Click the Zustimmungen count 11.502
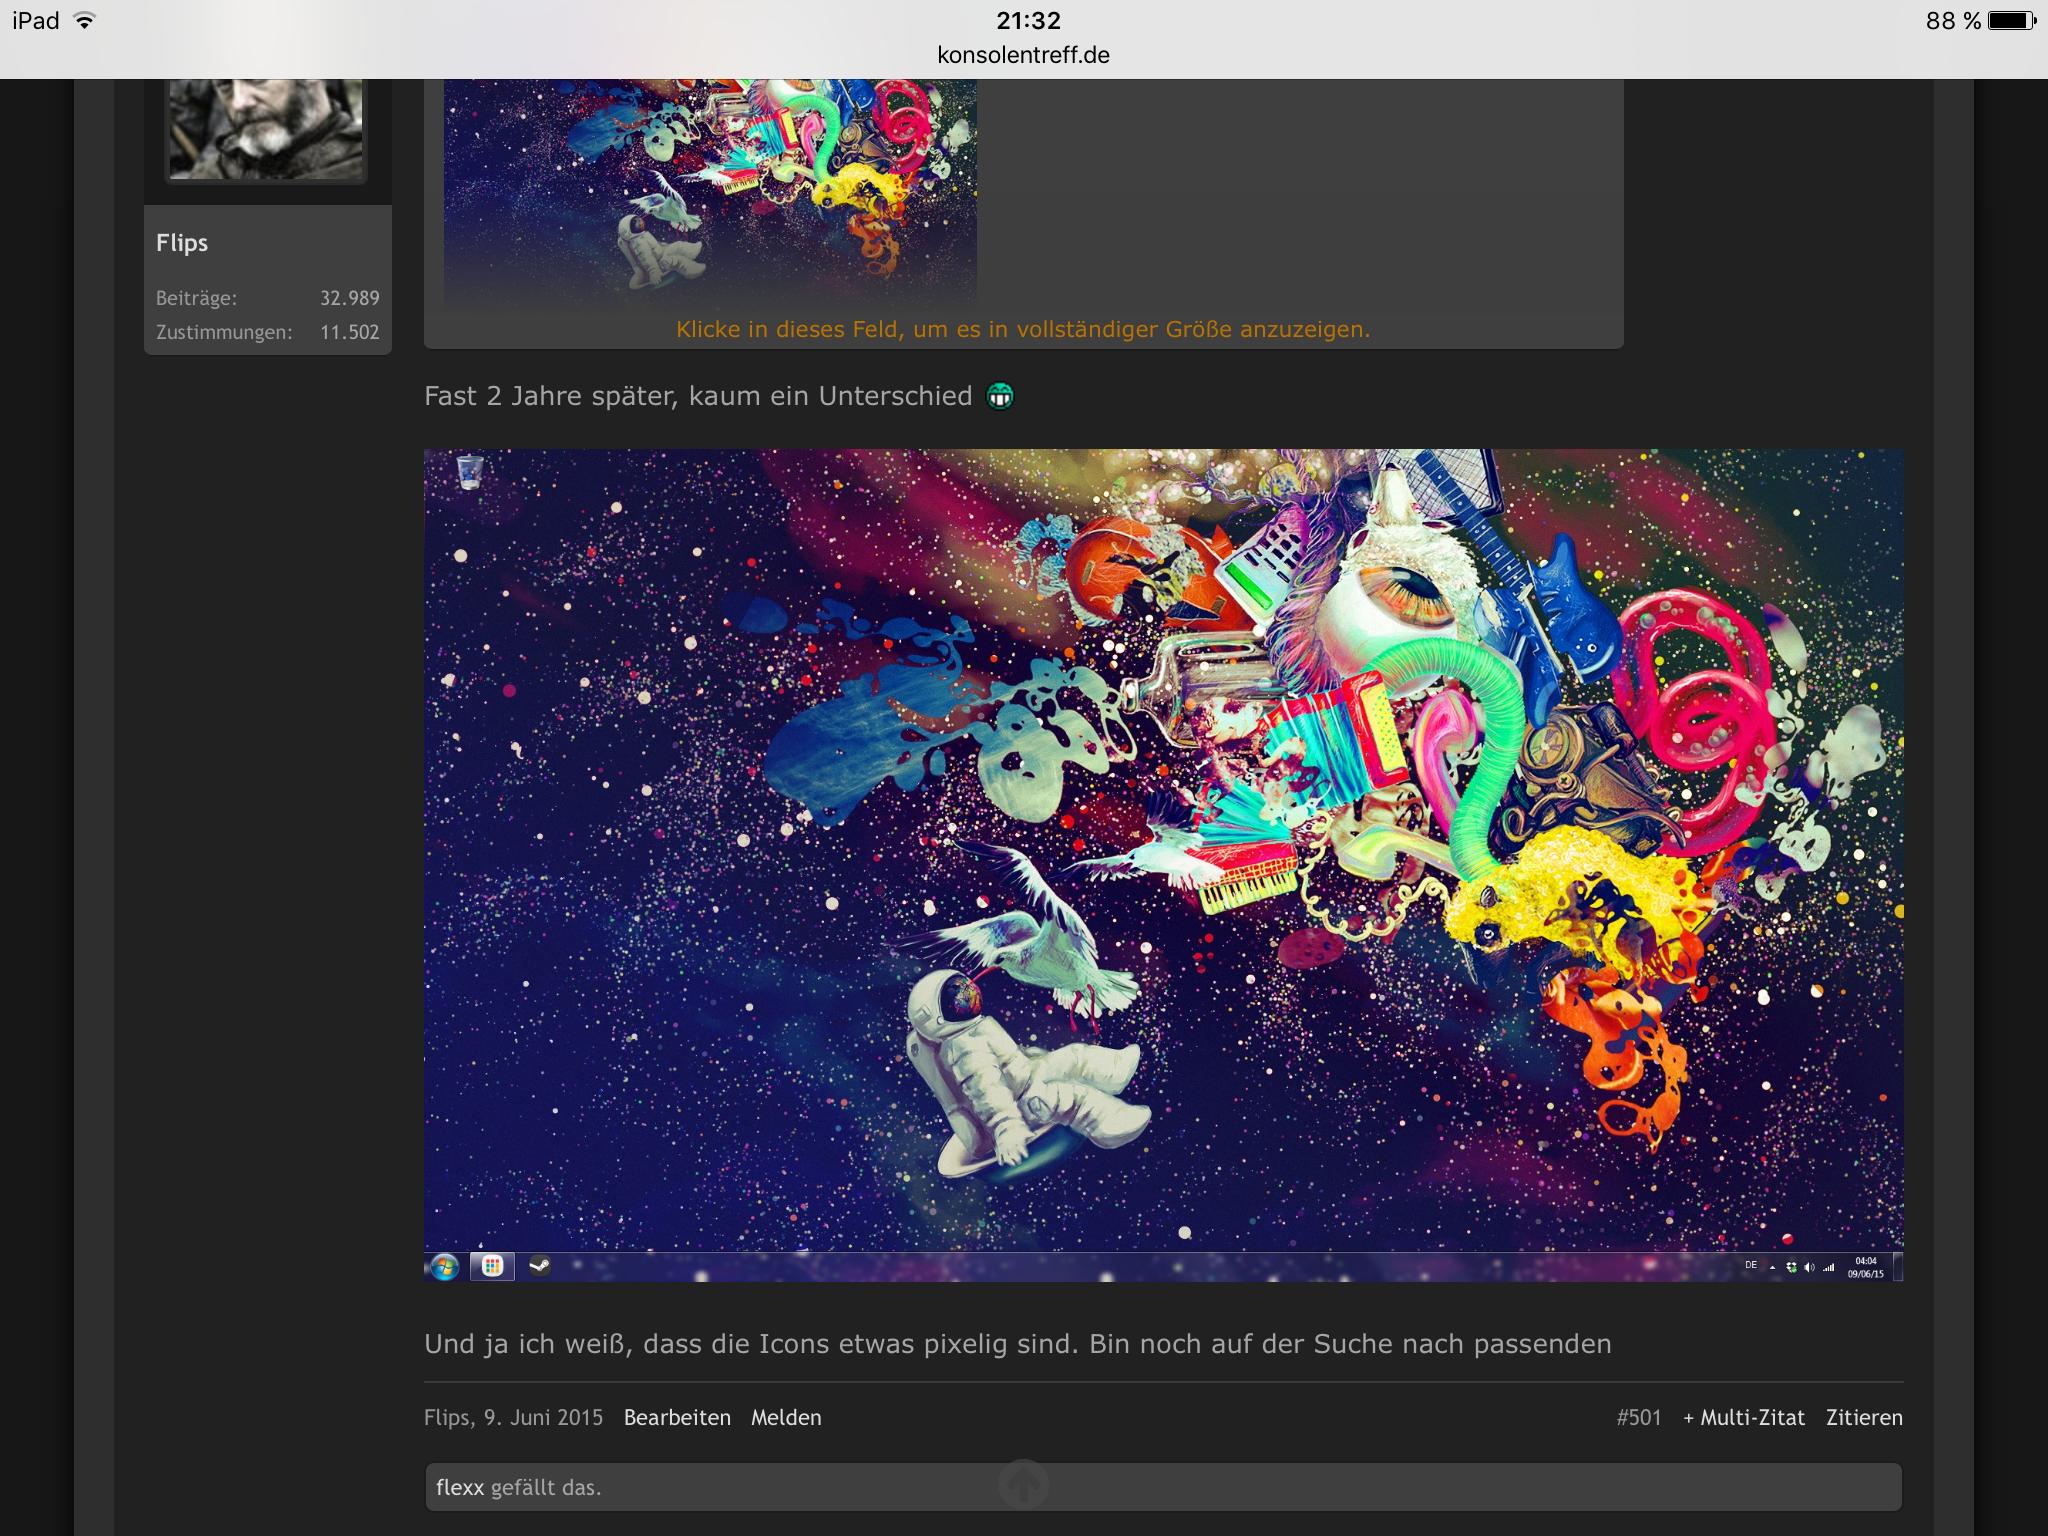Image resolution: width=2048 pixels, height=1536 pixels. click(350, 332)
